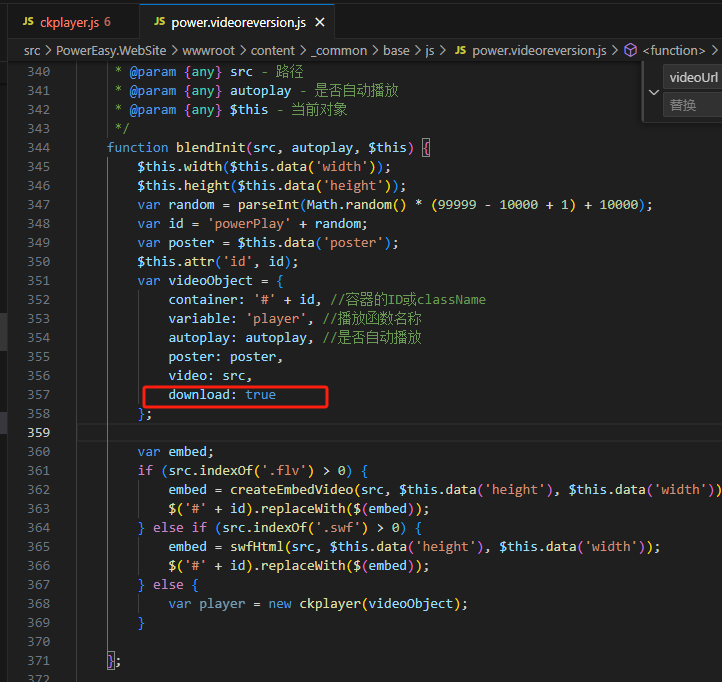Toggle replace mode chevron in find widget
This screenshot has width=722, height=682.
coord(653,91)
